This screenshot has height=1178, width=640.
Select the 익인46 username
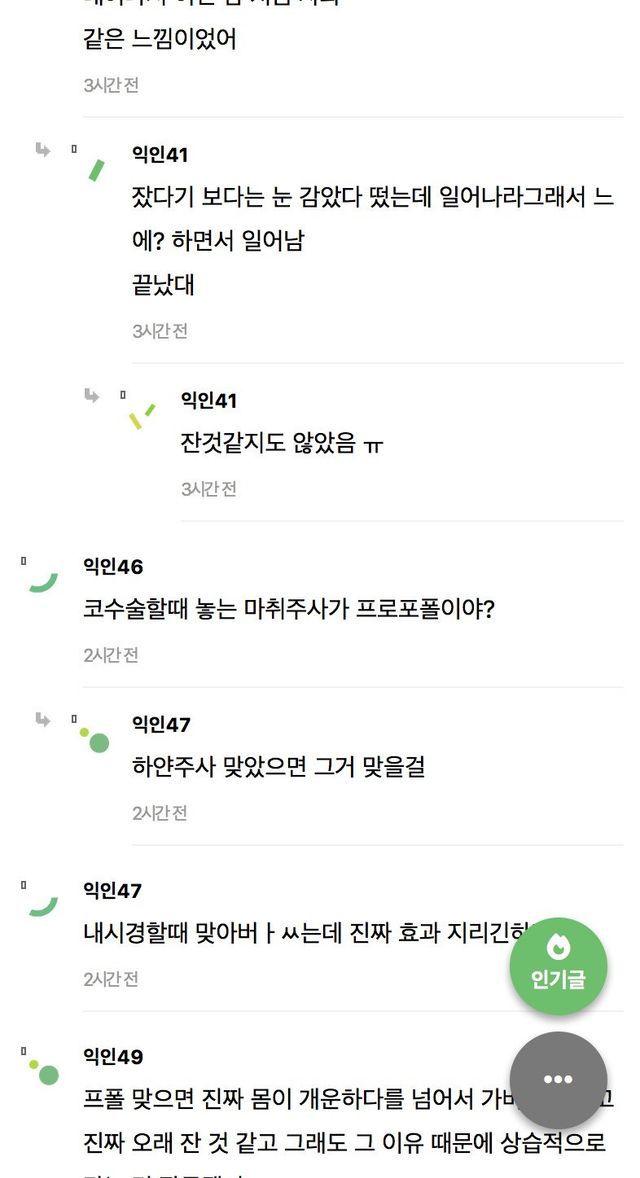tap(113, 567)
